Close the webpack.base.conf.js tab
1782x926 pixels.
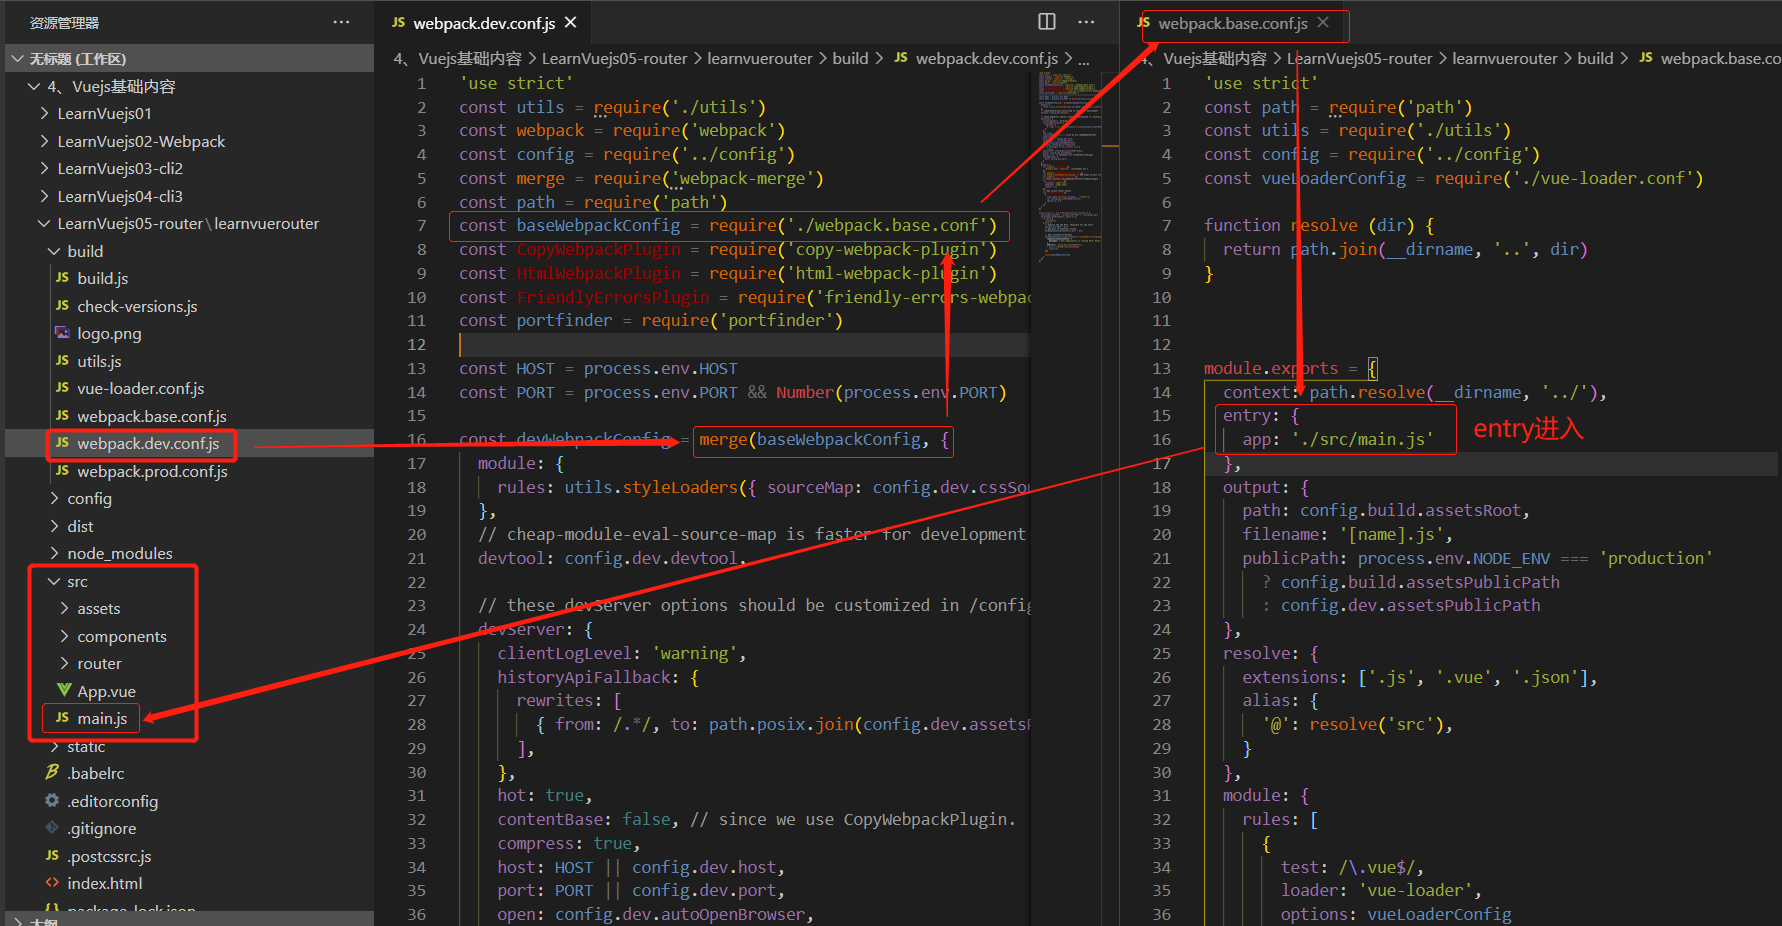[1323, 22]
